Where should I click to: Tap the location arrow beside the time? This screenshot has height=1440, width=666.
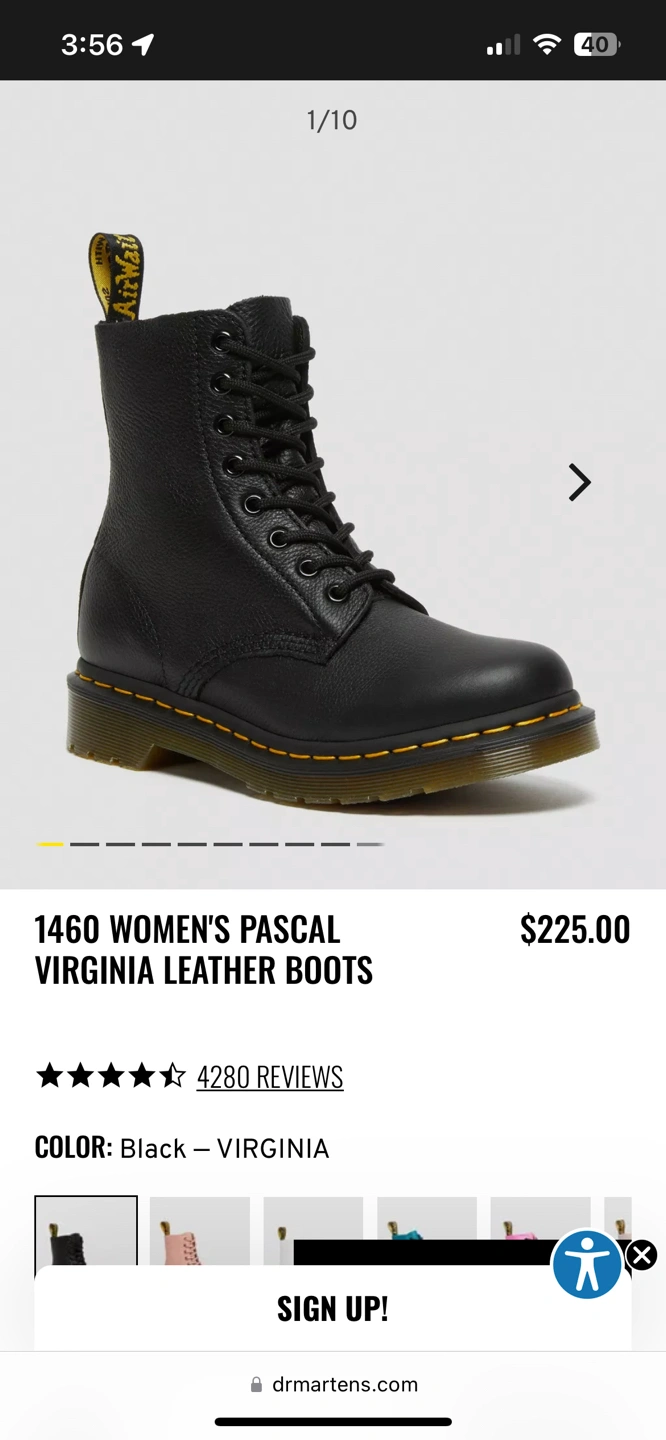(x=143, y=44)
